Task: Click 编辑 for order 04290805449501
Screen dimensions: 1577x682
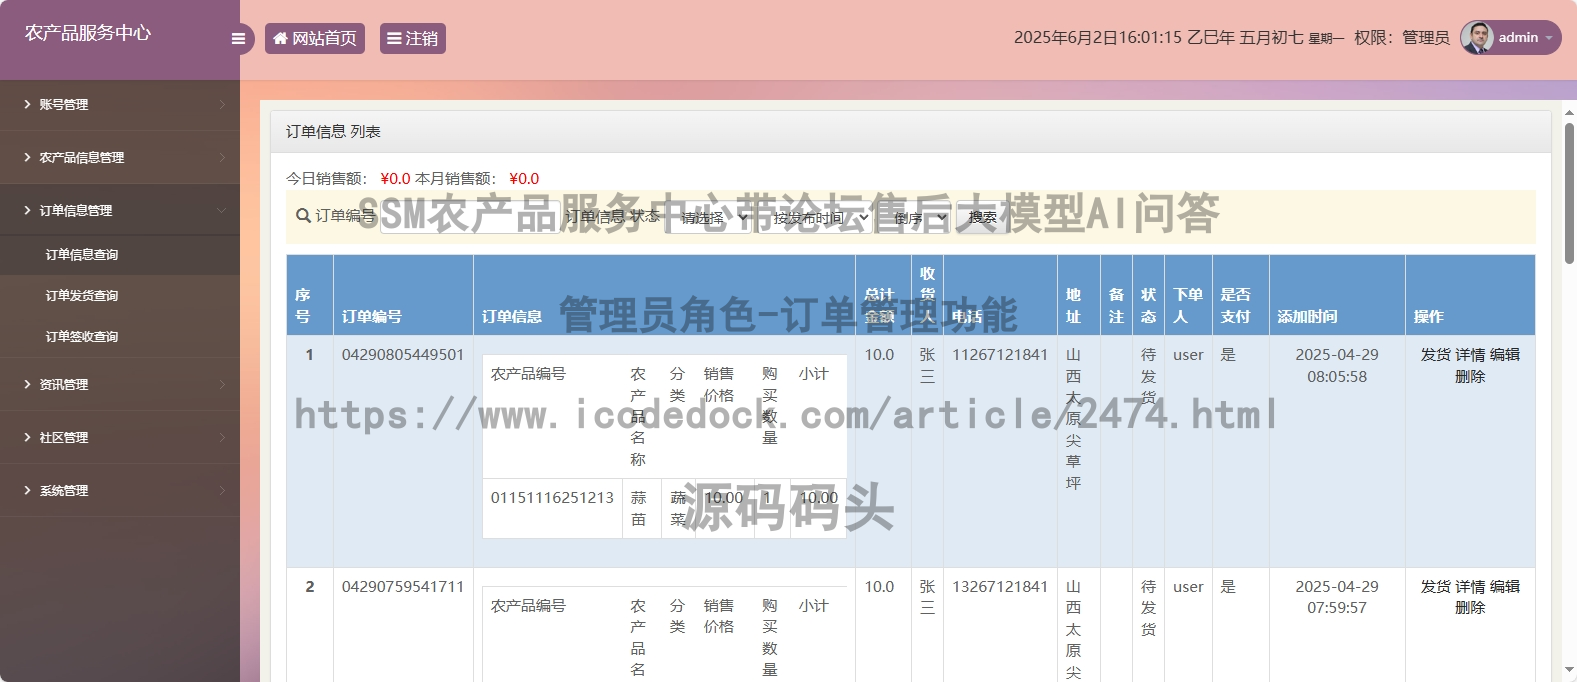Action: (x=1504, y=355)
